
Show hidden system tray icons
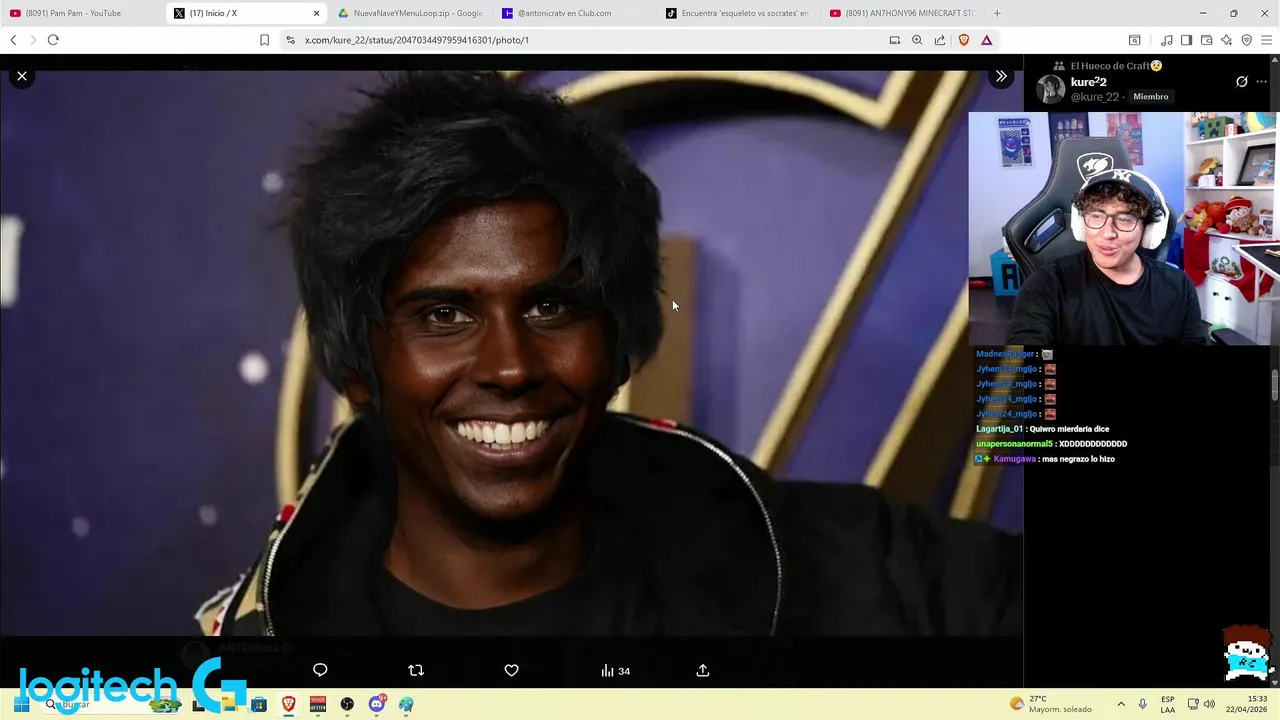pos(1121,704)
